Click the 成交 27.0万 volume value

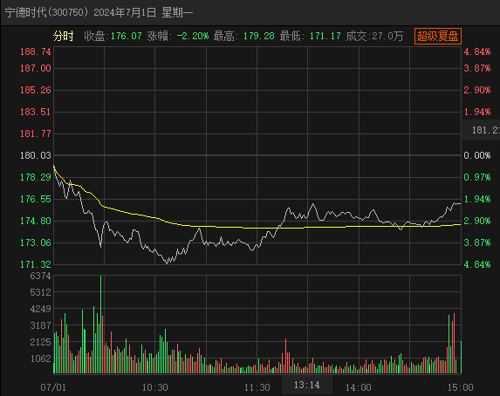point(387,36)
